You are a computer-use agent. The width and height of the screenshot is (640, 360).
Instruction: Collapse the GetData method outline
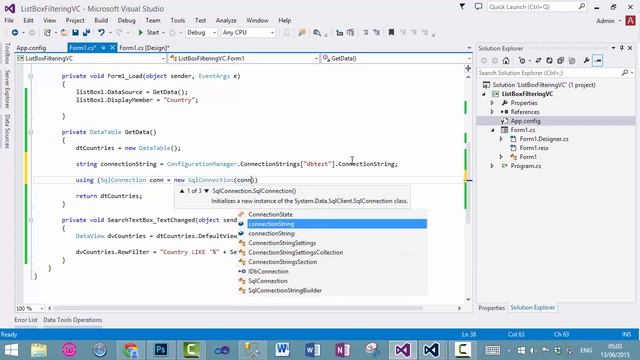(x=31, y=132)
